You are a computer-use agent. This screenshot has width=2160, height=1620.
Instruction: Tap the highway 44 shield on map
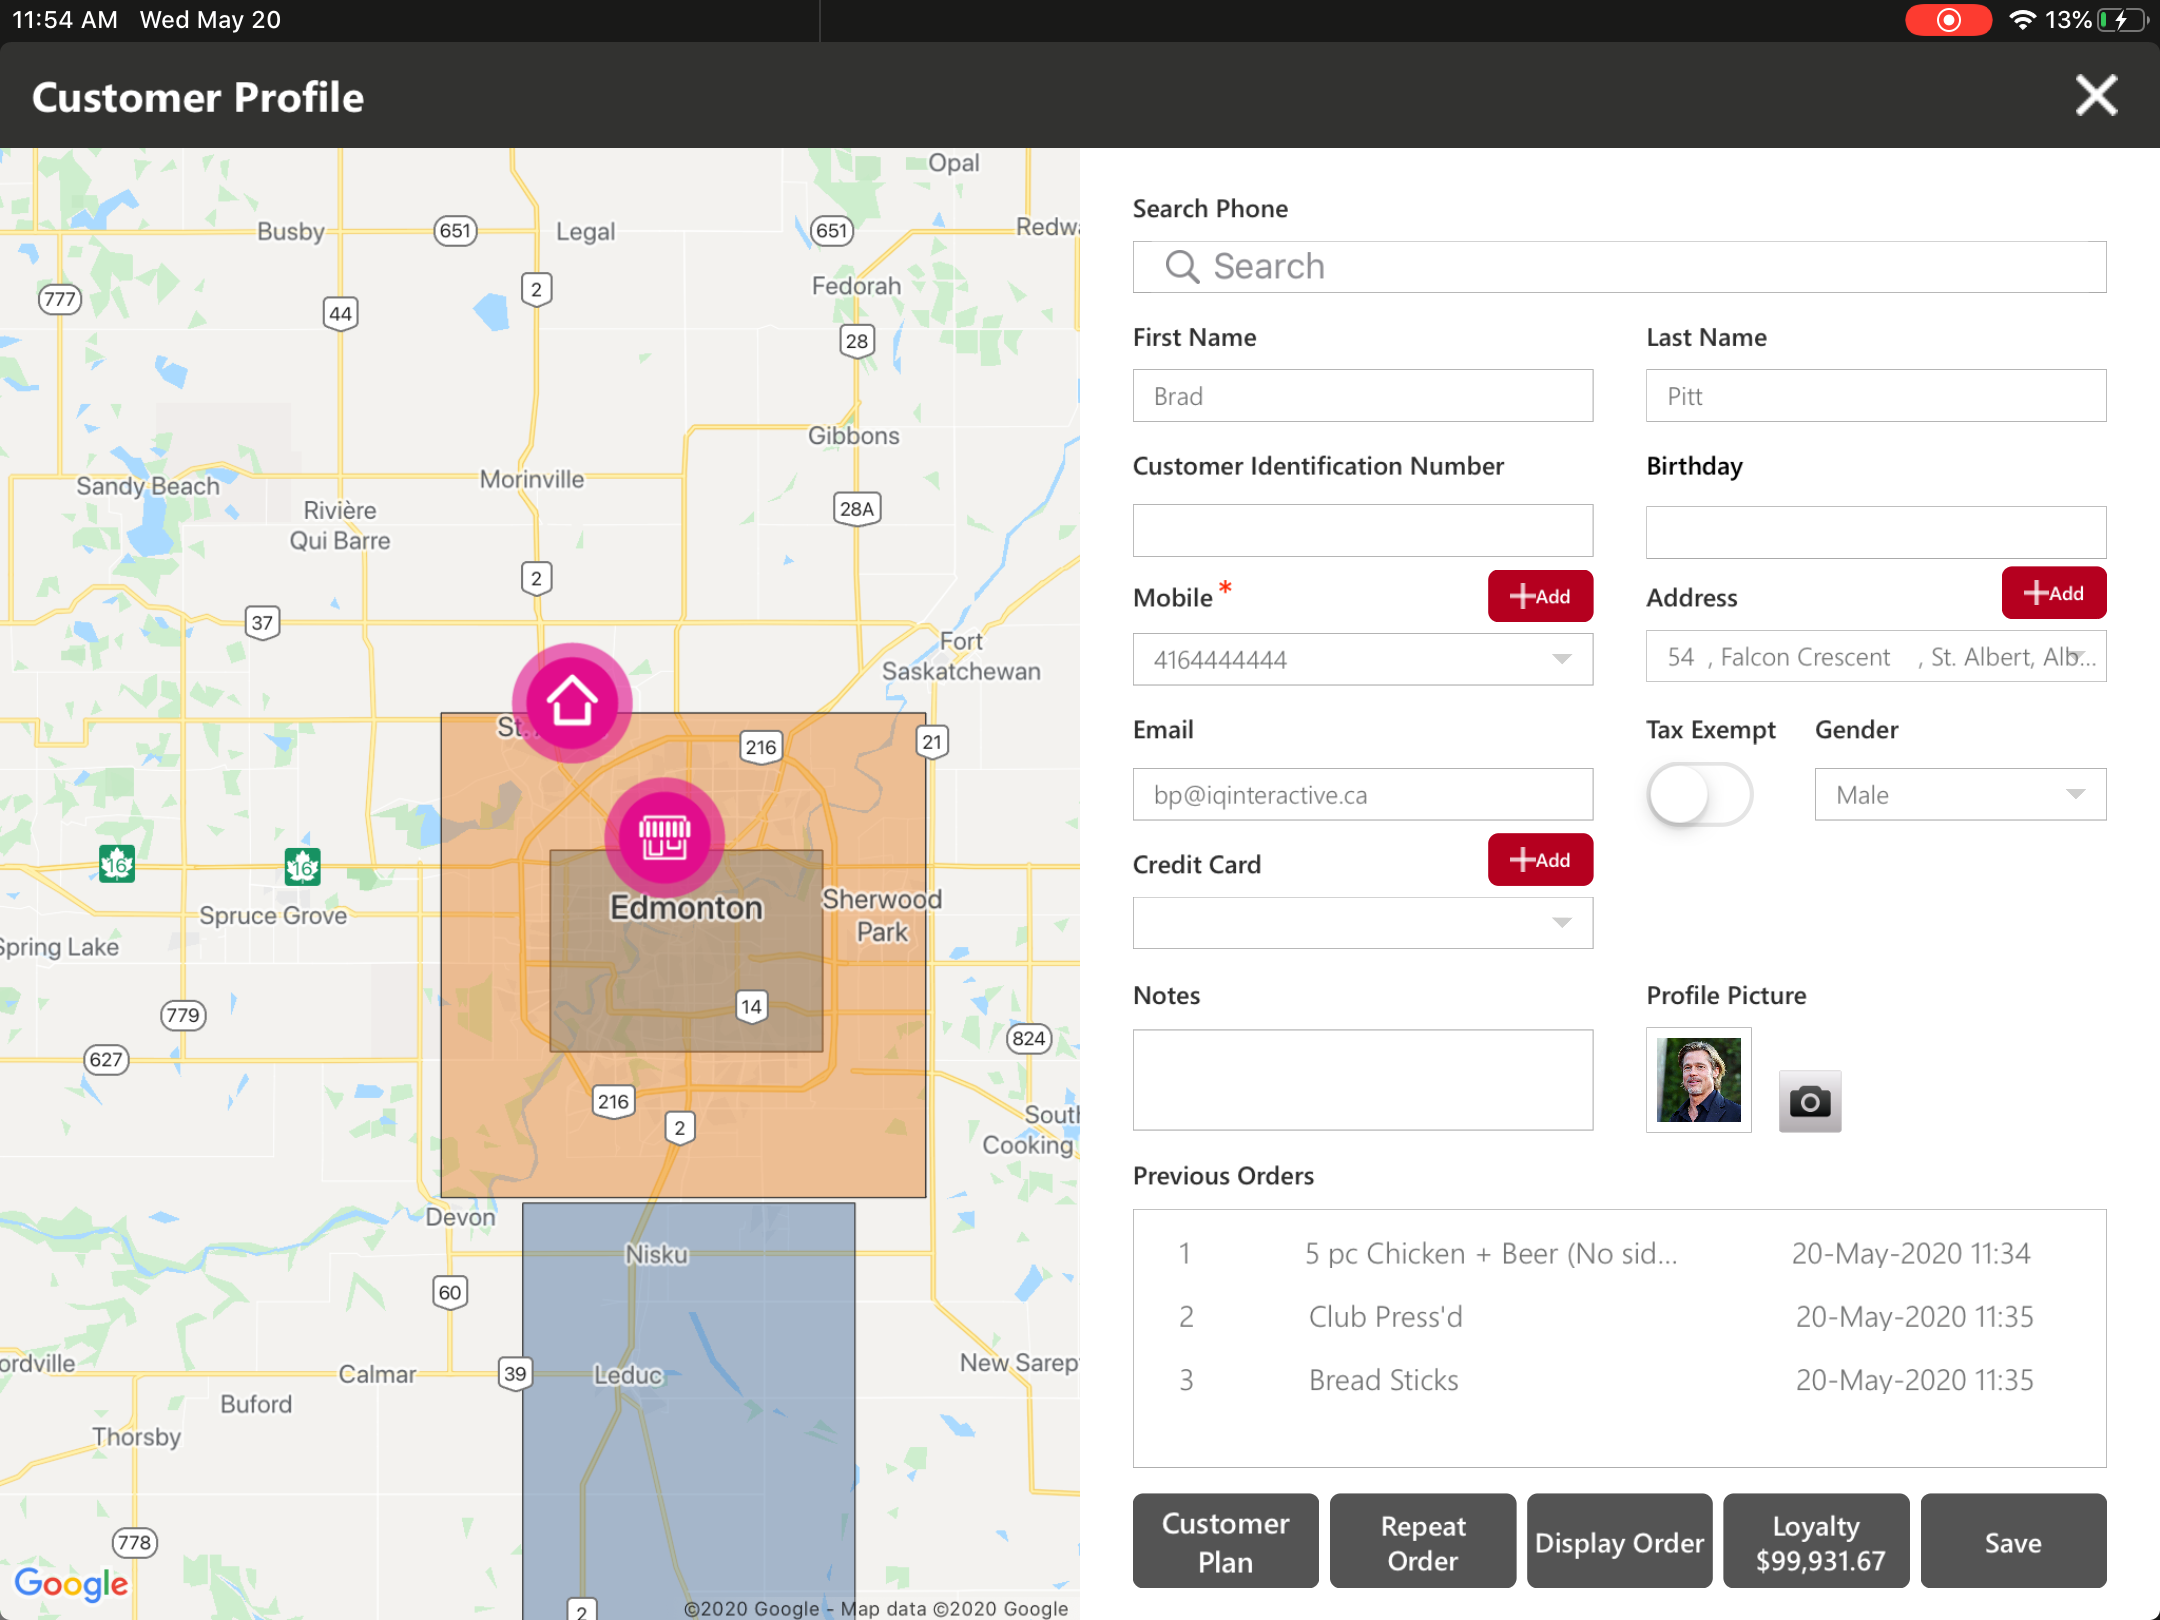pos(341,313)
